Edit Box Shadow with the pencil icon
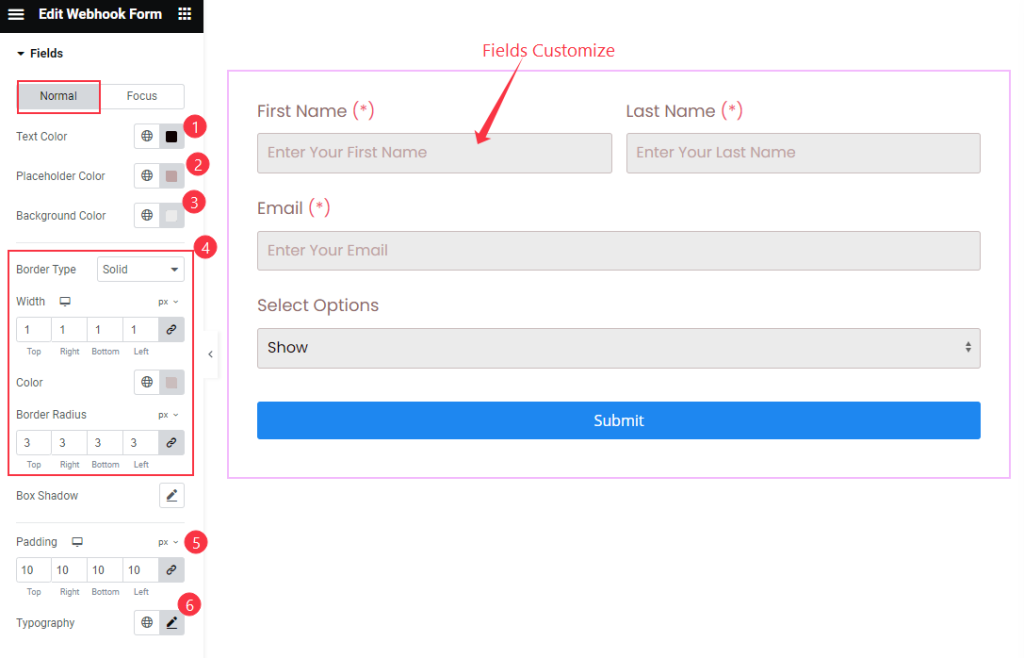The height and width of the screenshot is (658, 1024). [172, 495]
